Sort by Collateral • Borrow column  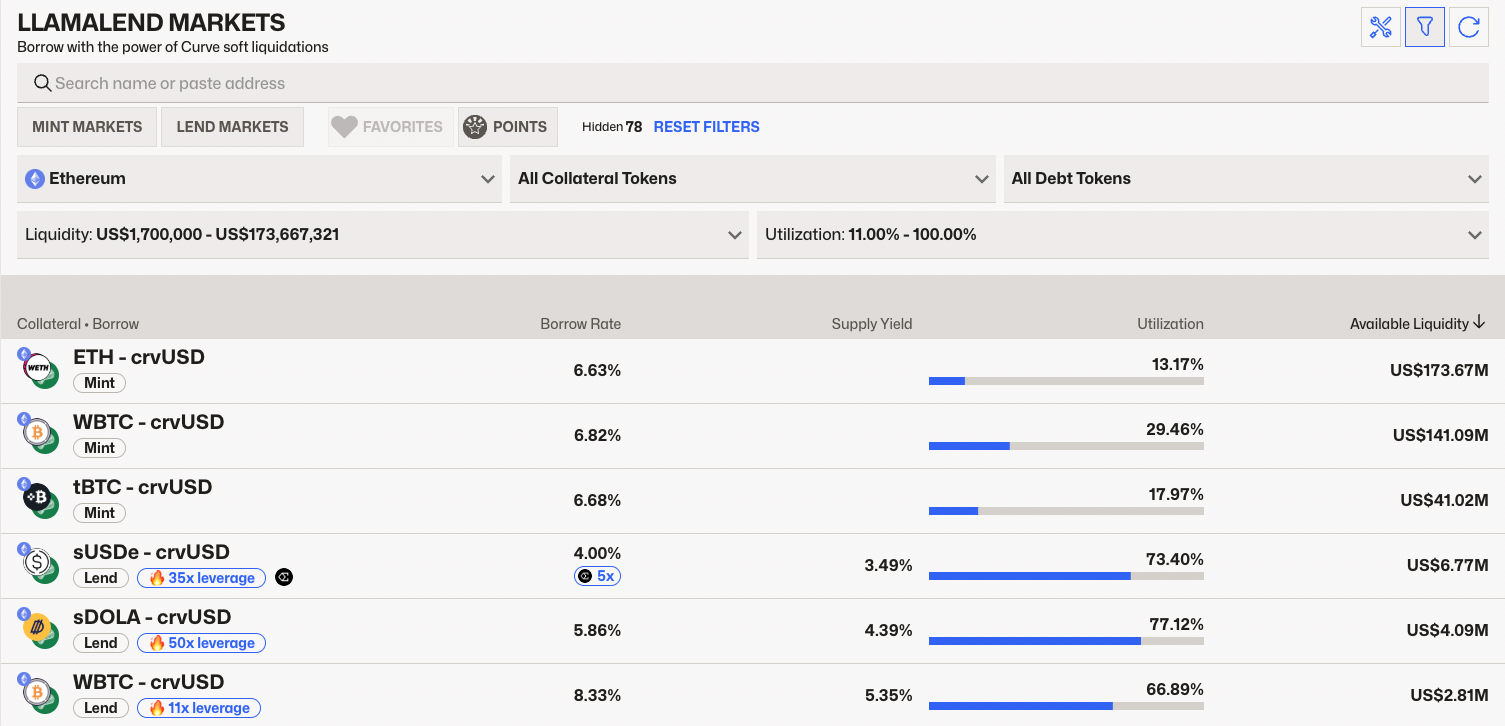coord(78,324)
